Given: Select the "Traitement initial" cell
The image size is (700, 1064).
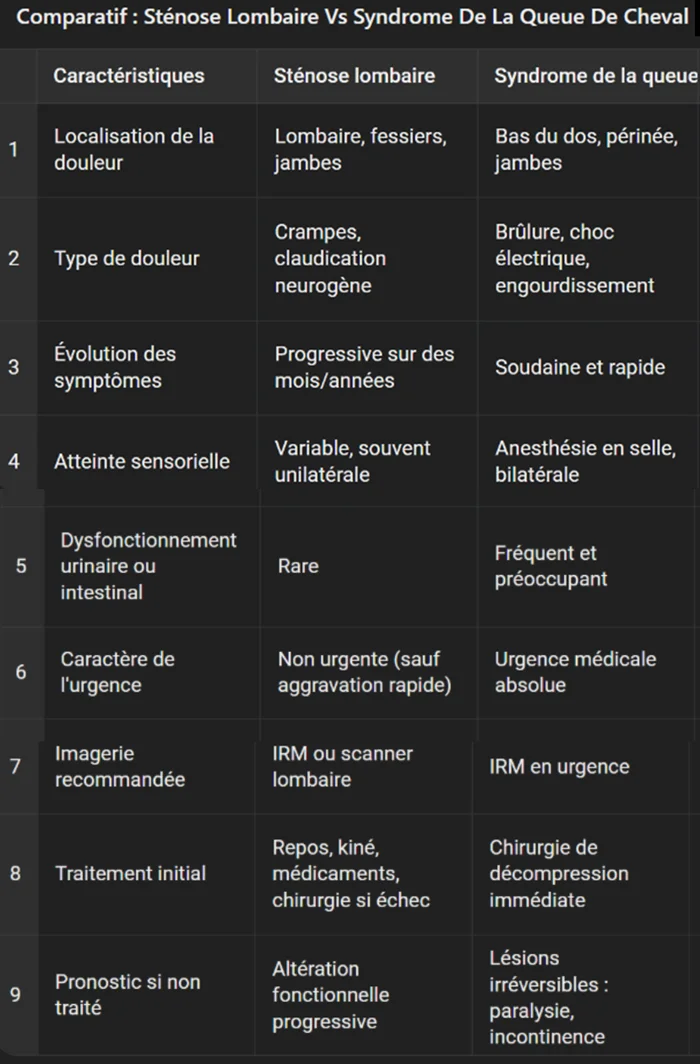Looking at the screenshot, I should coord(130,873).
